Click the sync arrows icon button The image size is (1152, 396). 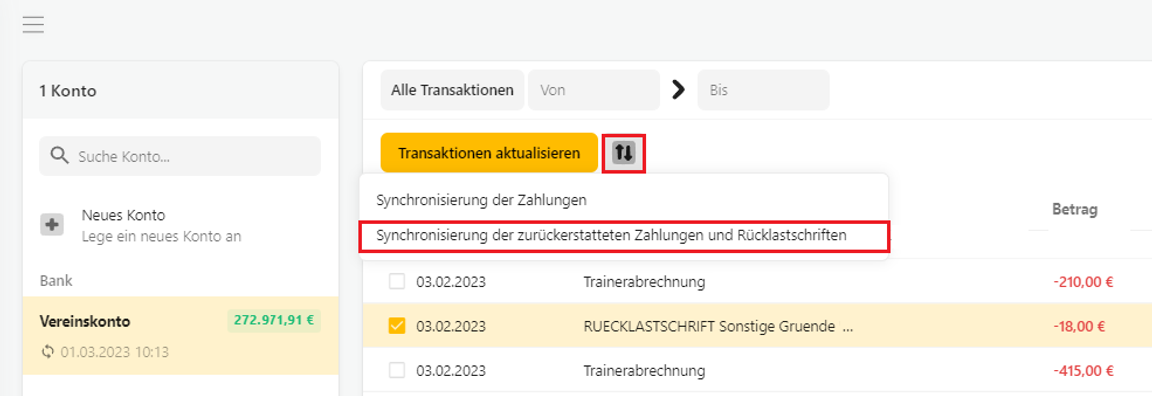[x=624, y=153]
